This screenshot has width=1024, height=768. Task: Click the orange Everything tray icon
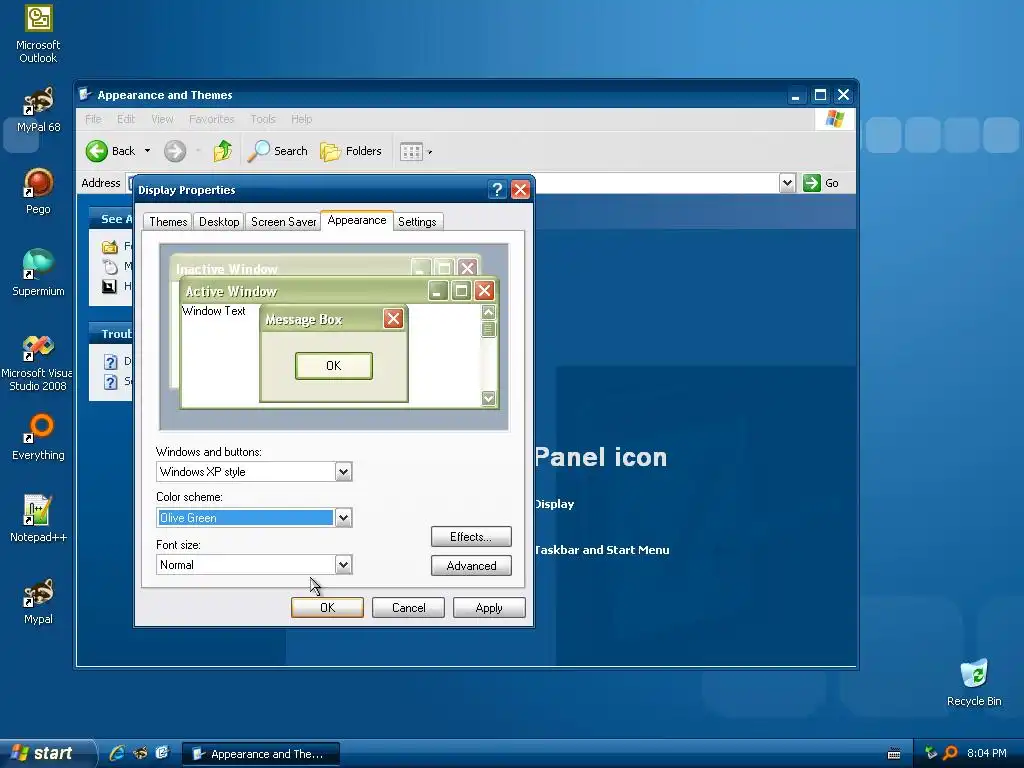(x=950, y=753)
